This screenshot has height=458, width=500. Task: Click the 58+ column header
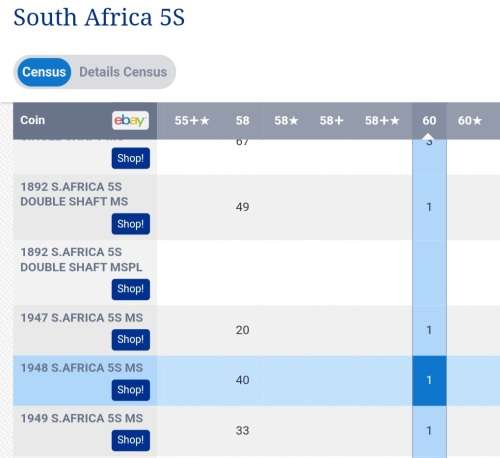331,120
